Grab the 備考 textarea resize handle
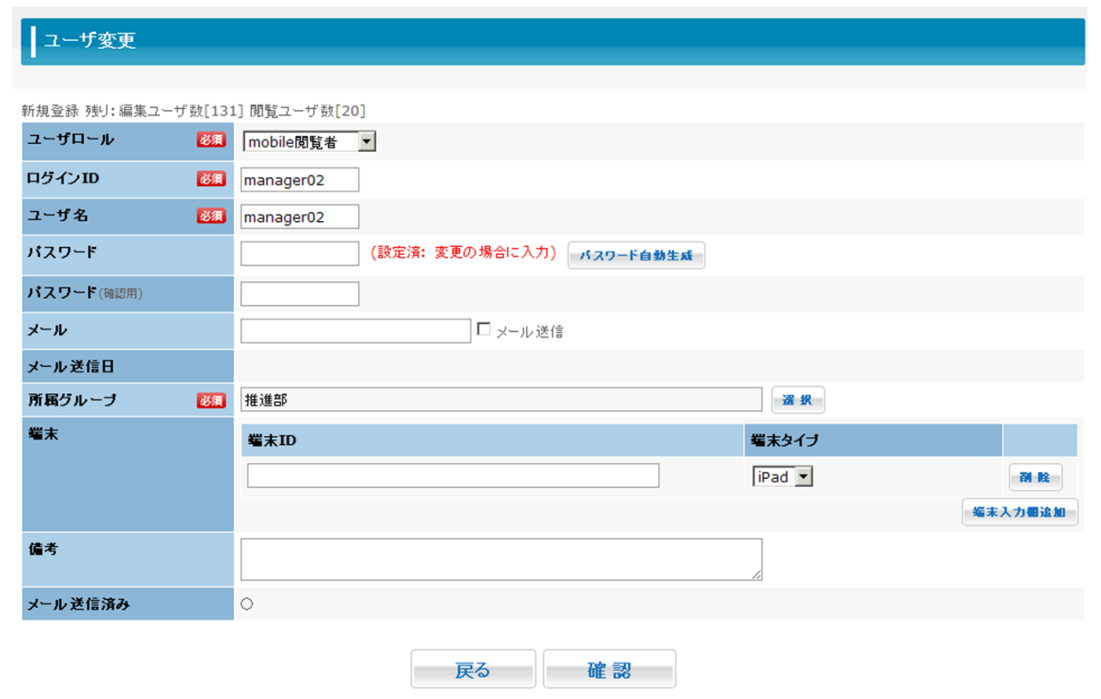 [x=756, y=575]
